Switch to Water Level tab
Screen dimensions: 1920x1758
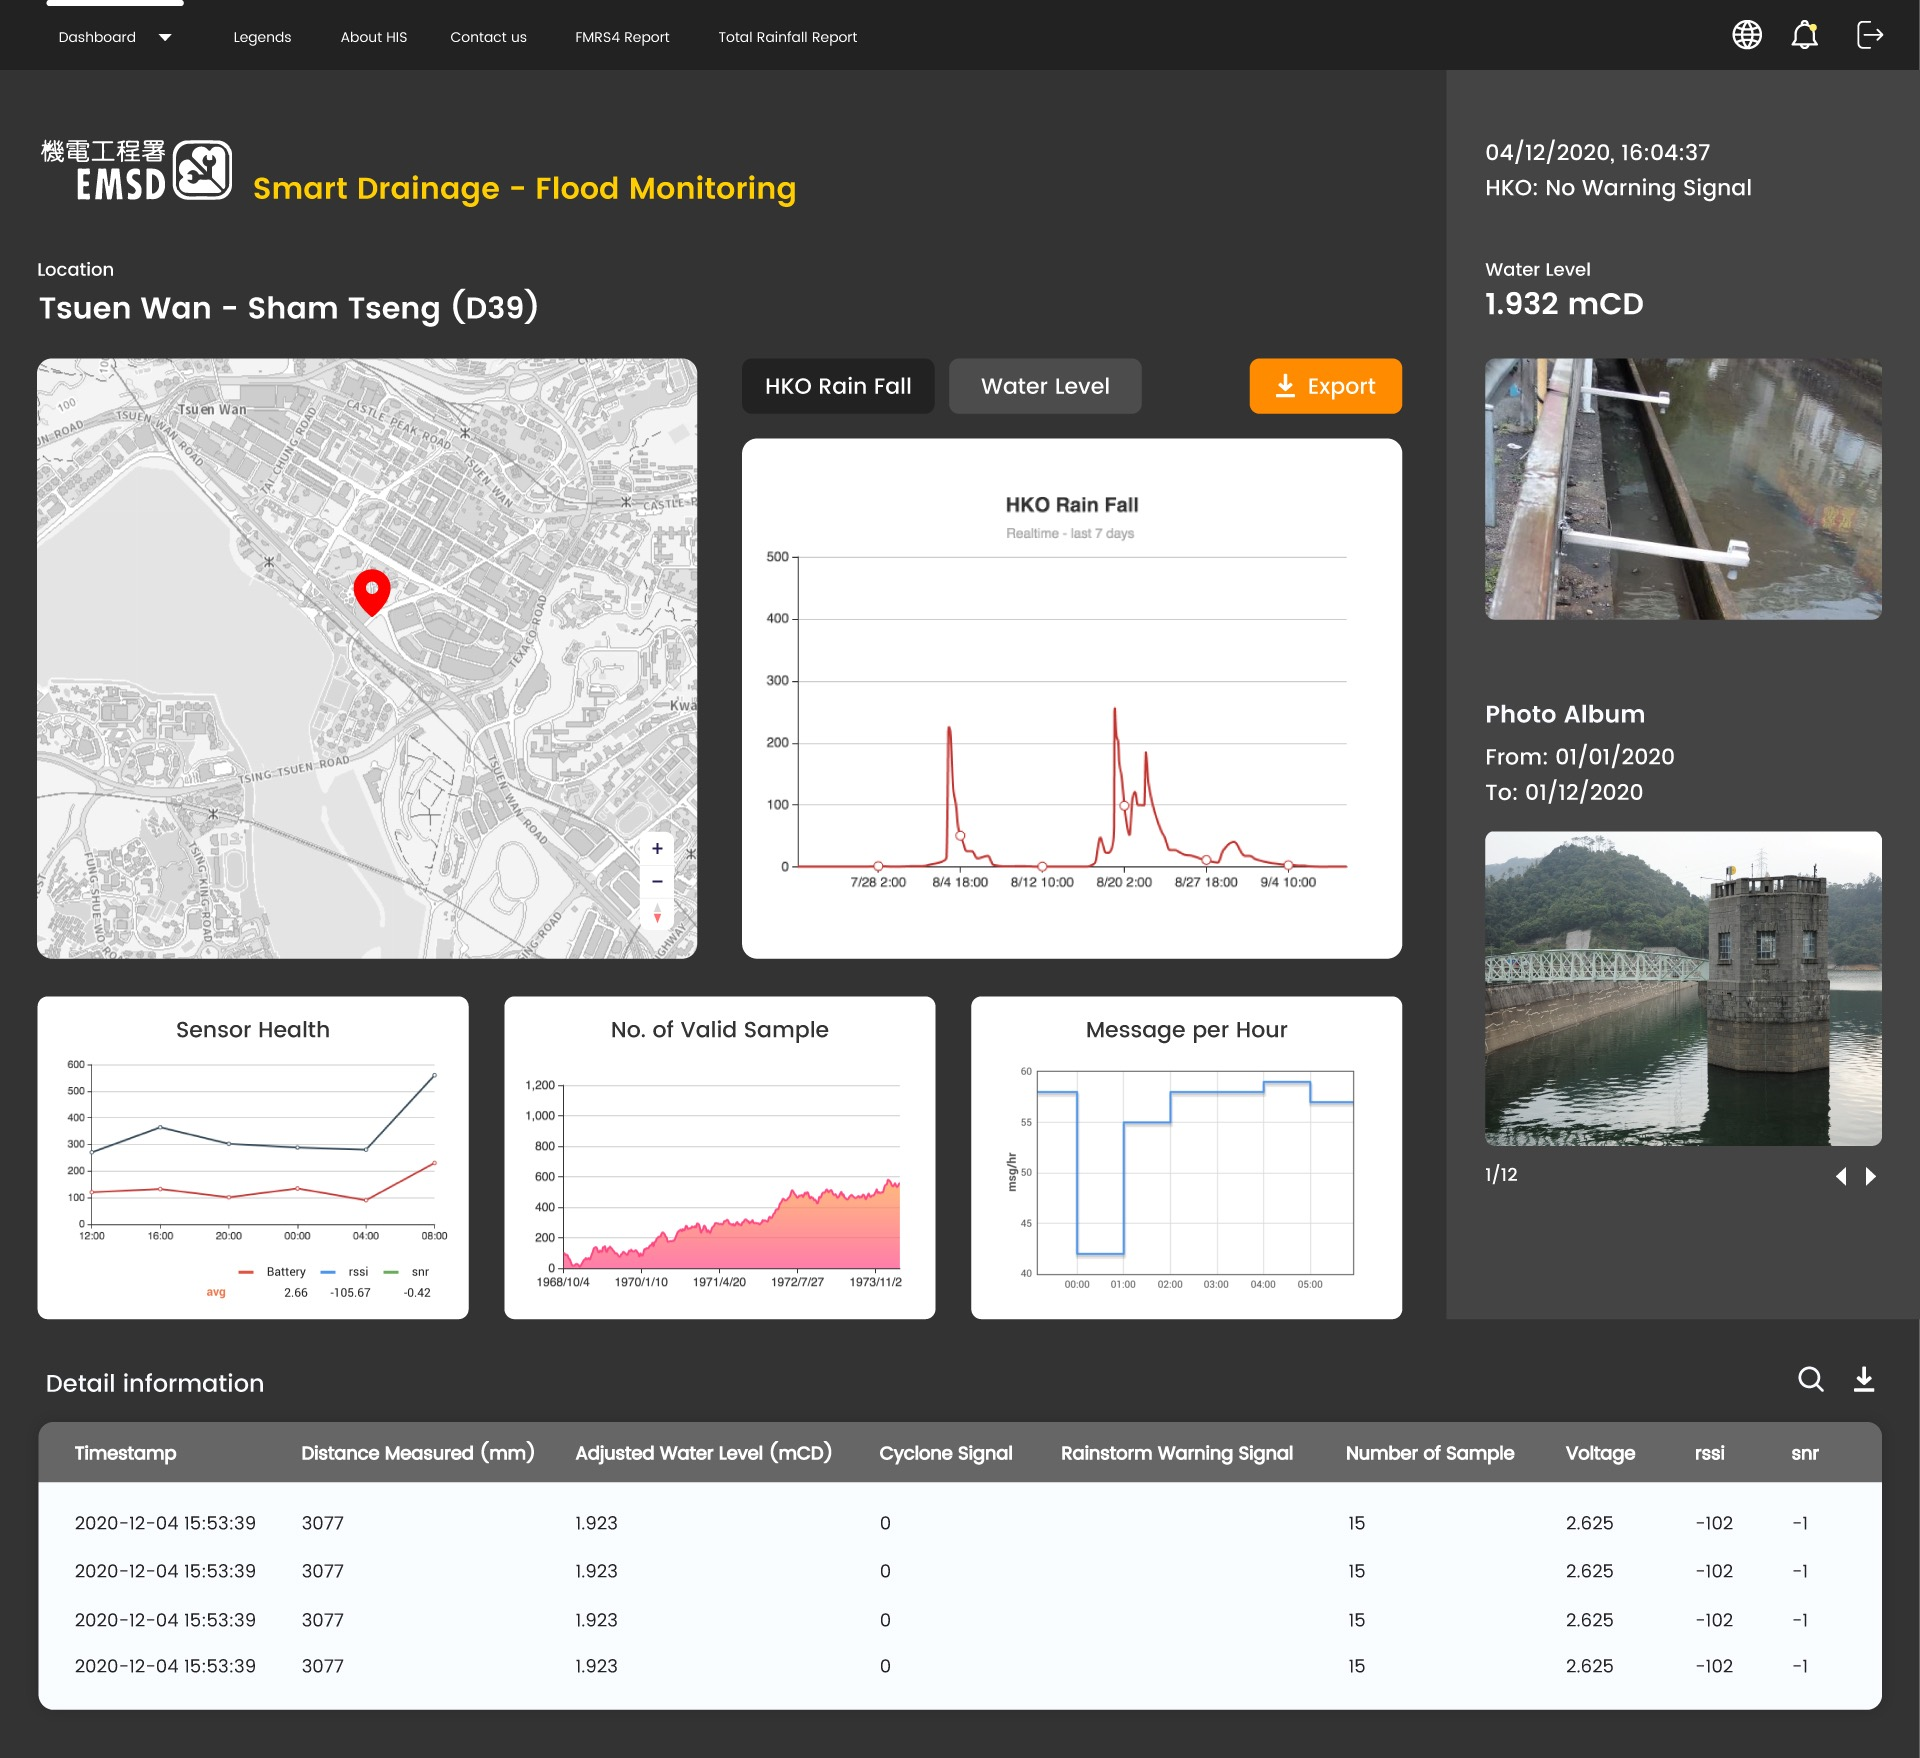click(x=1044, y=386)
